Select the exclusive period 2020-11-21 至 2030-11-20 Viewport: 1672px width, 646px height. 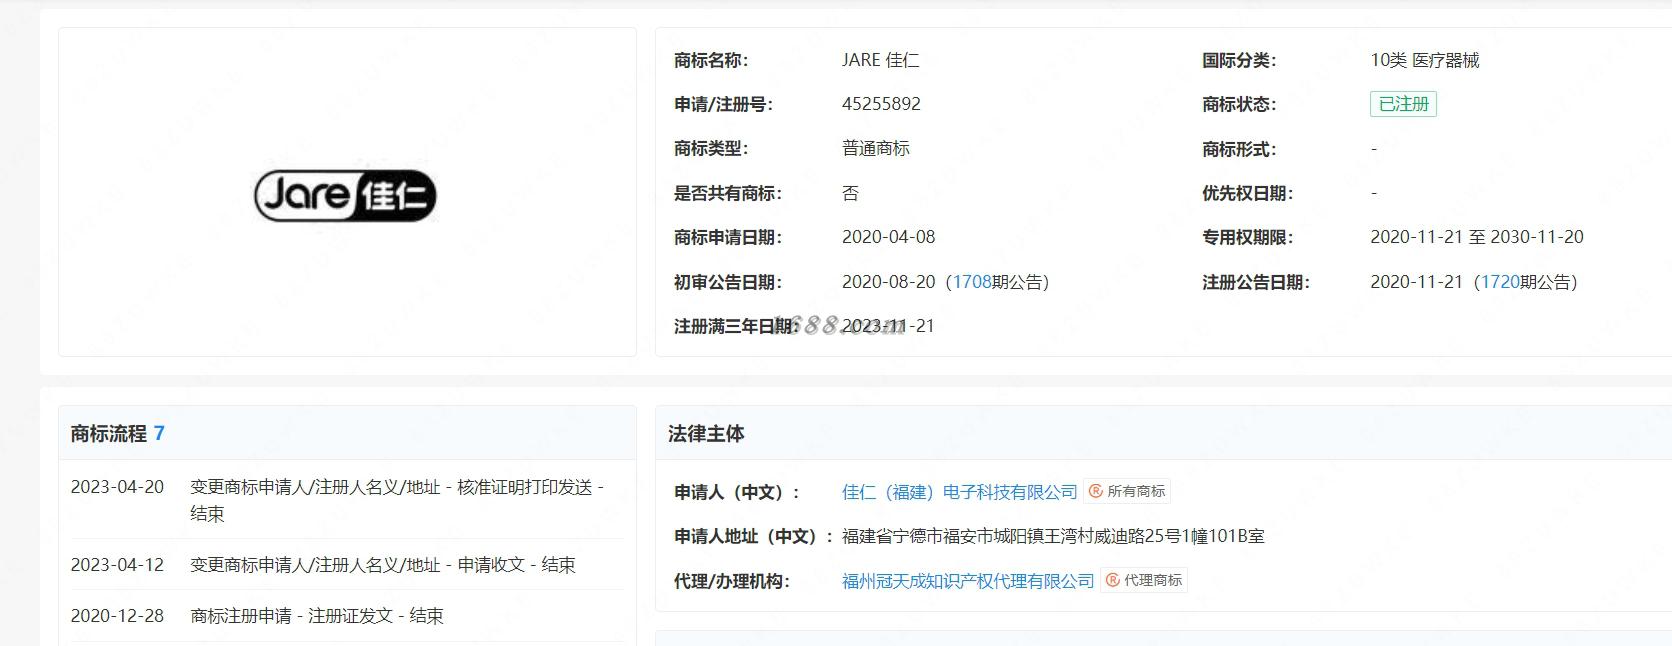click(1476, 237)
